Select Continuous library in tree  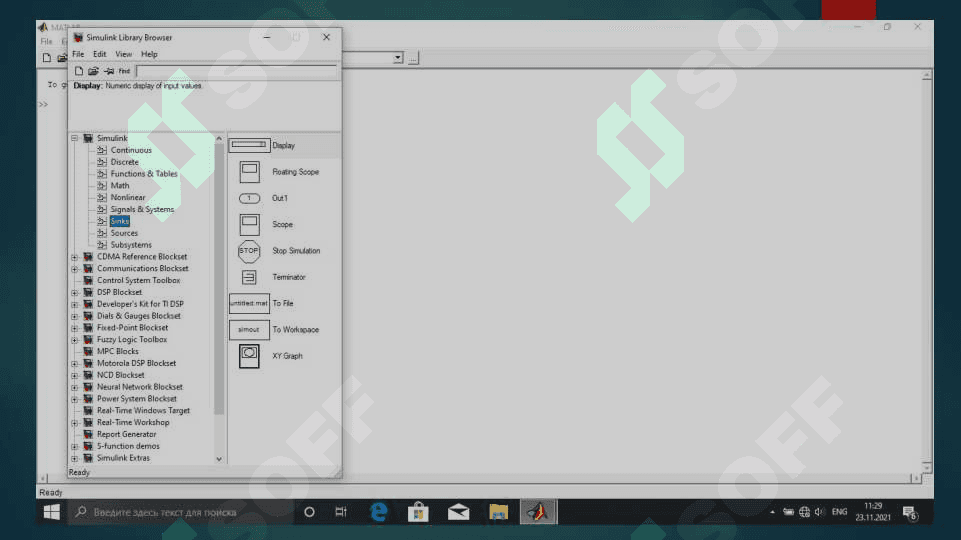[x=131, y=150]
